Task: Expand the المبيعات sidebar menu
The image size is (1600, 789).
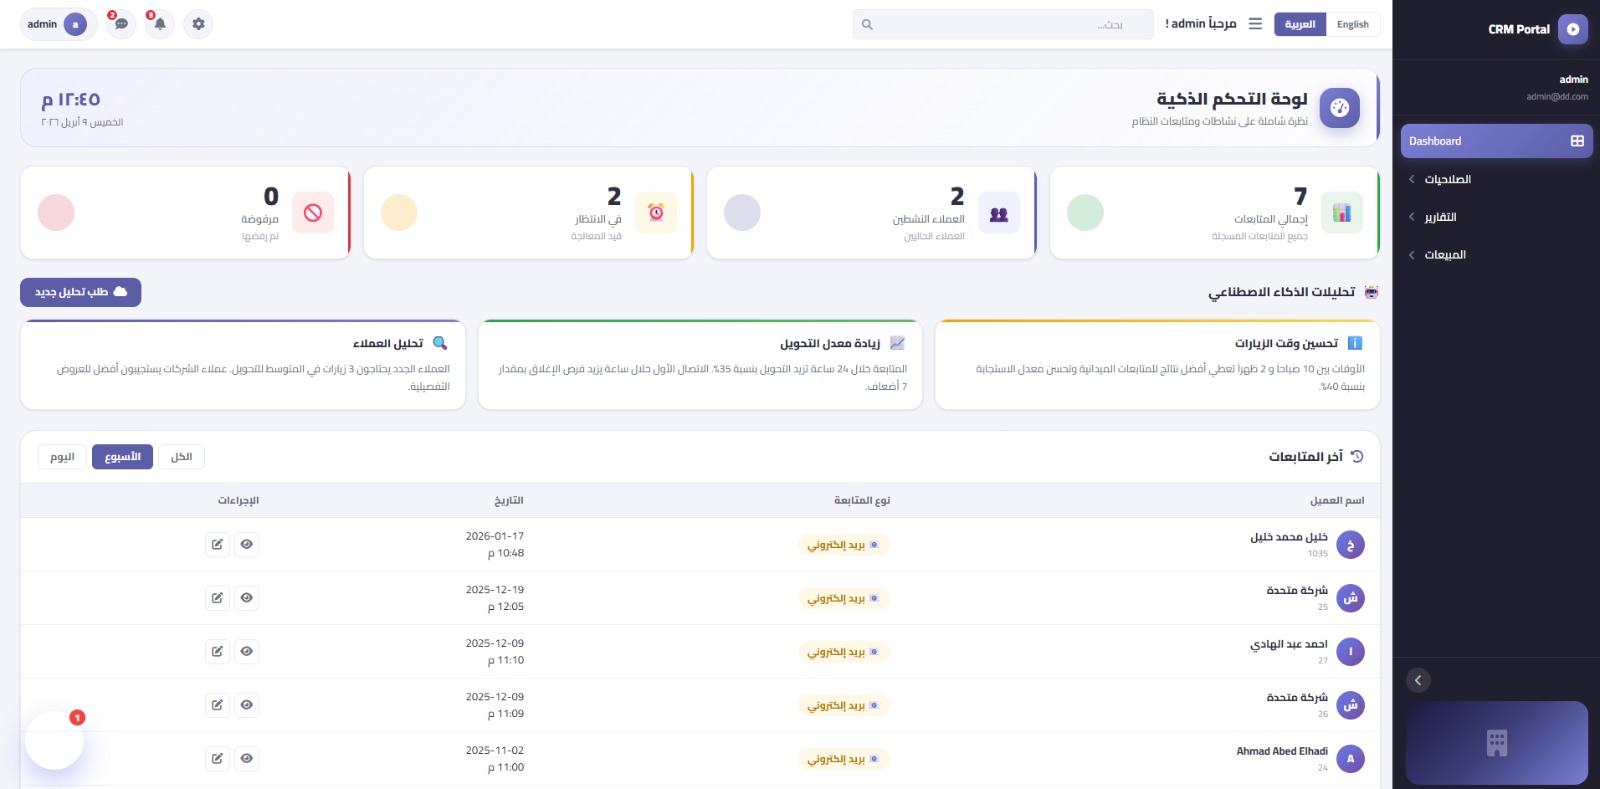Action: 1496,255
